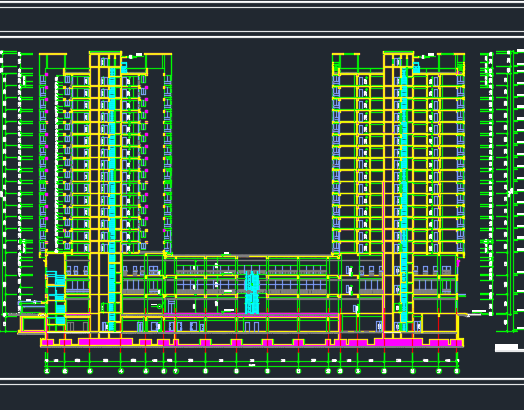Select the first grid axis bubble at bottom left

pos(47,371)
